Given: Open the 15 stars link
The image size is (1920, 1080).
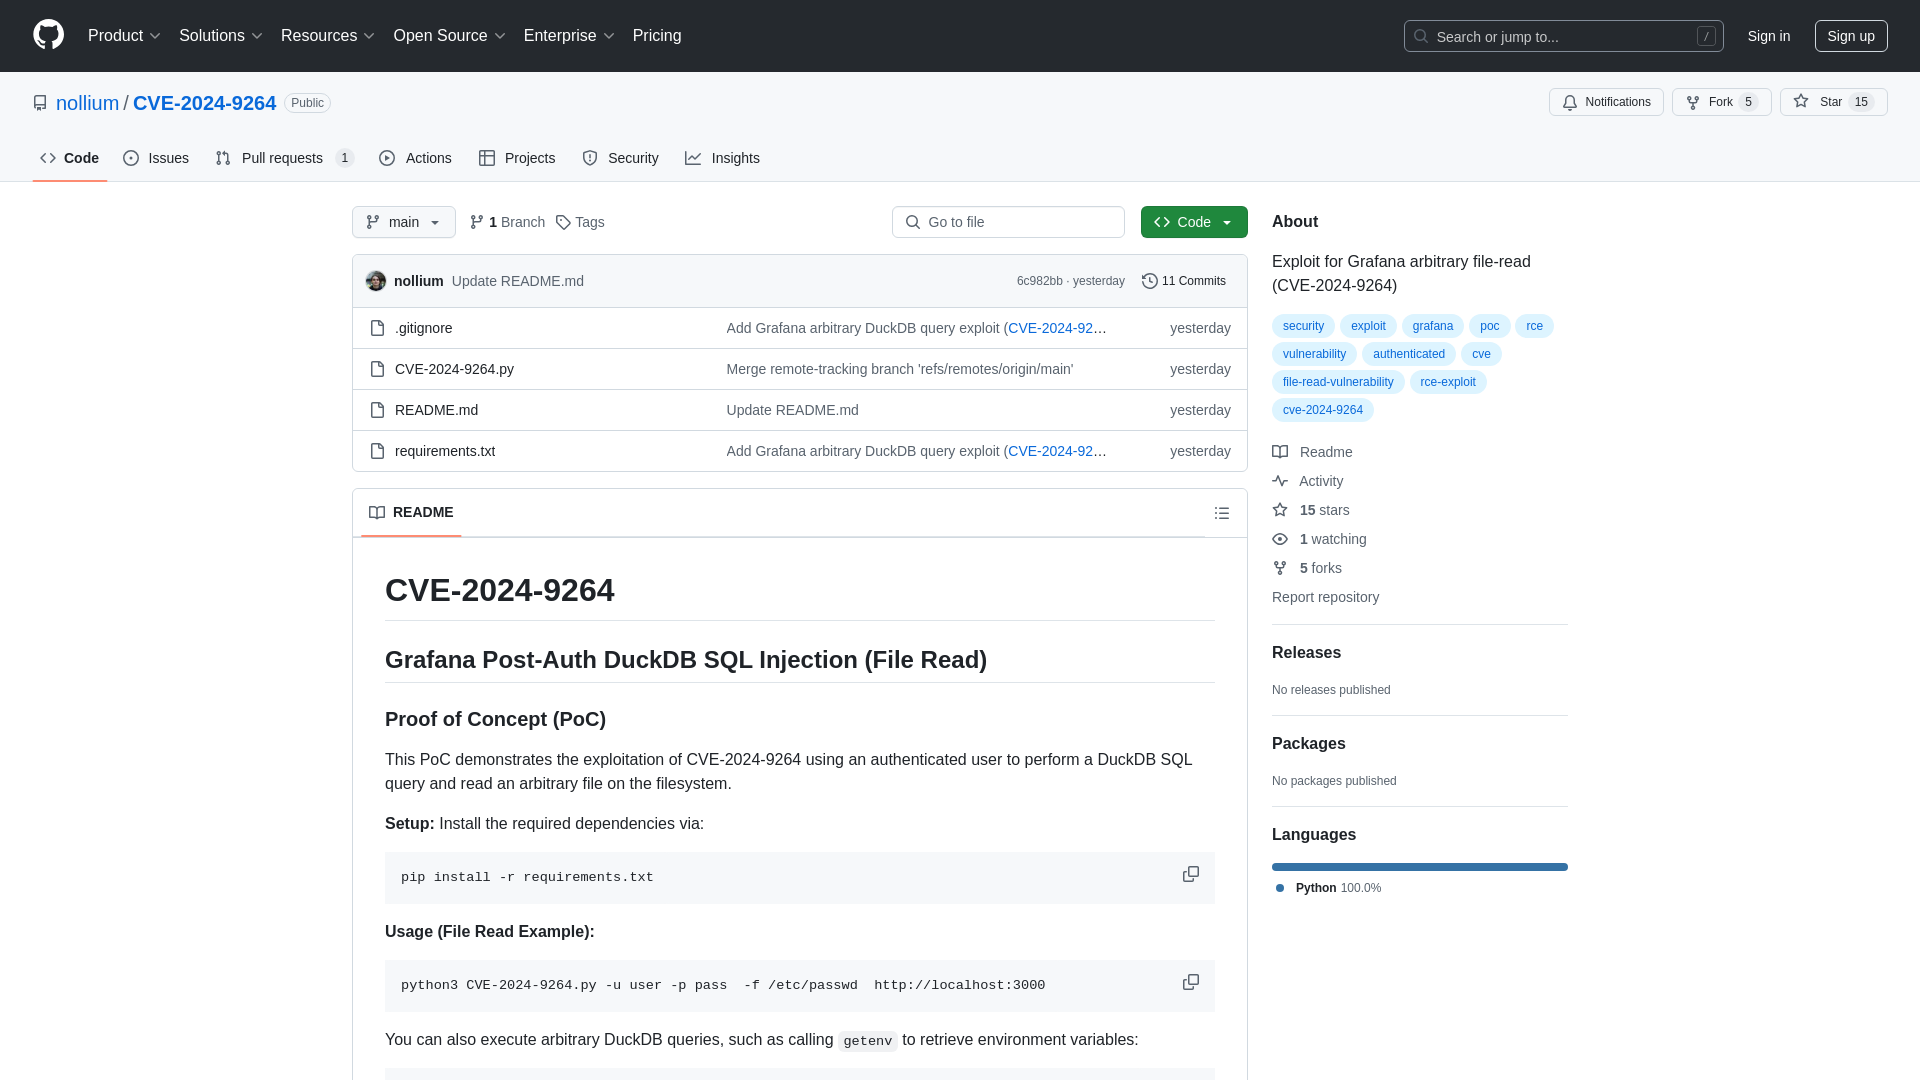Looking at the screenshot, I should point(1311,510).
